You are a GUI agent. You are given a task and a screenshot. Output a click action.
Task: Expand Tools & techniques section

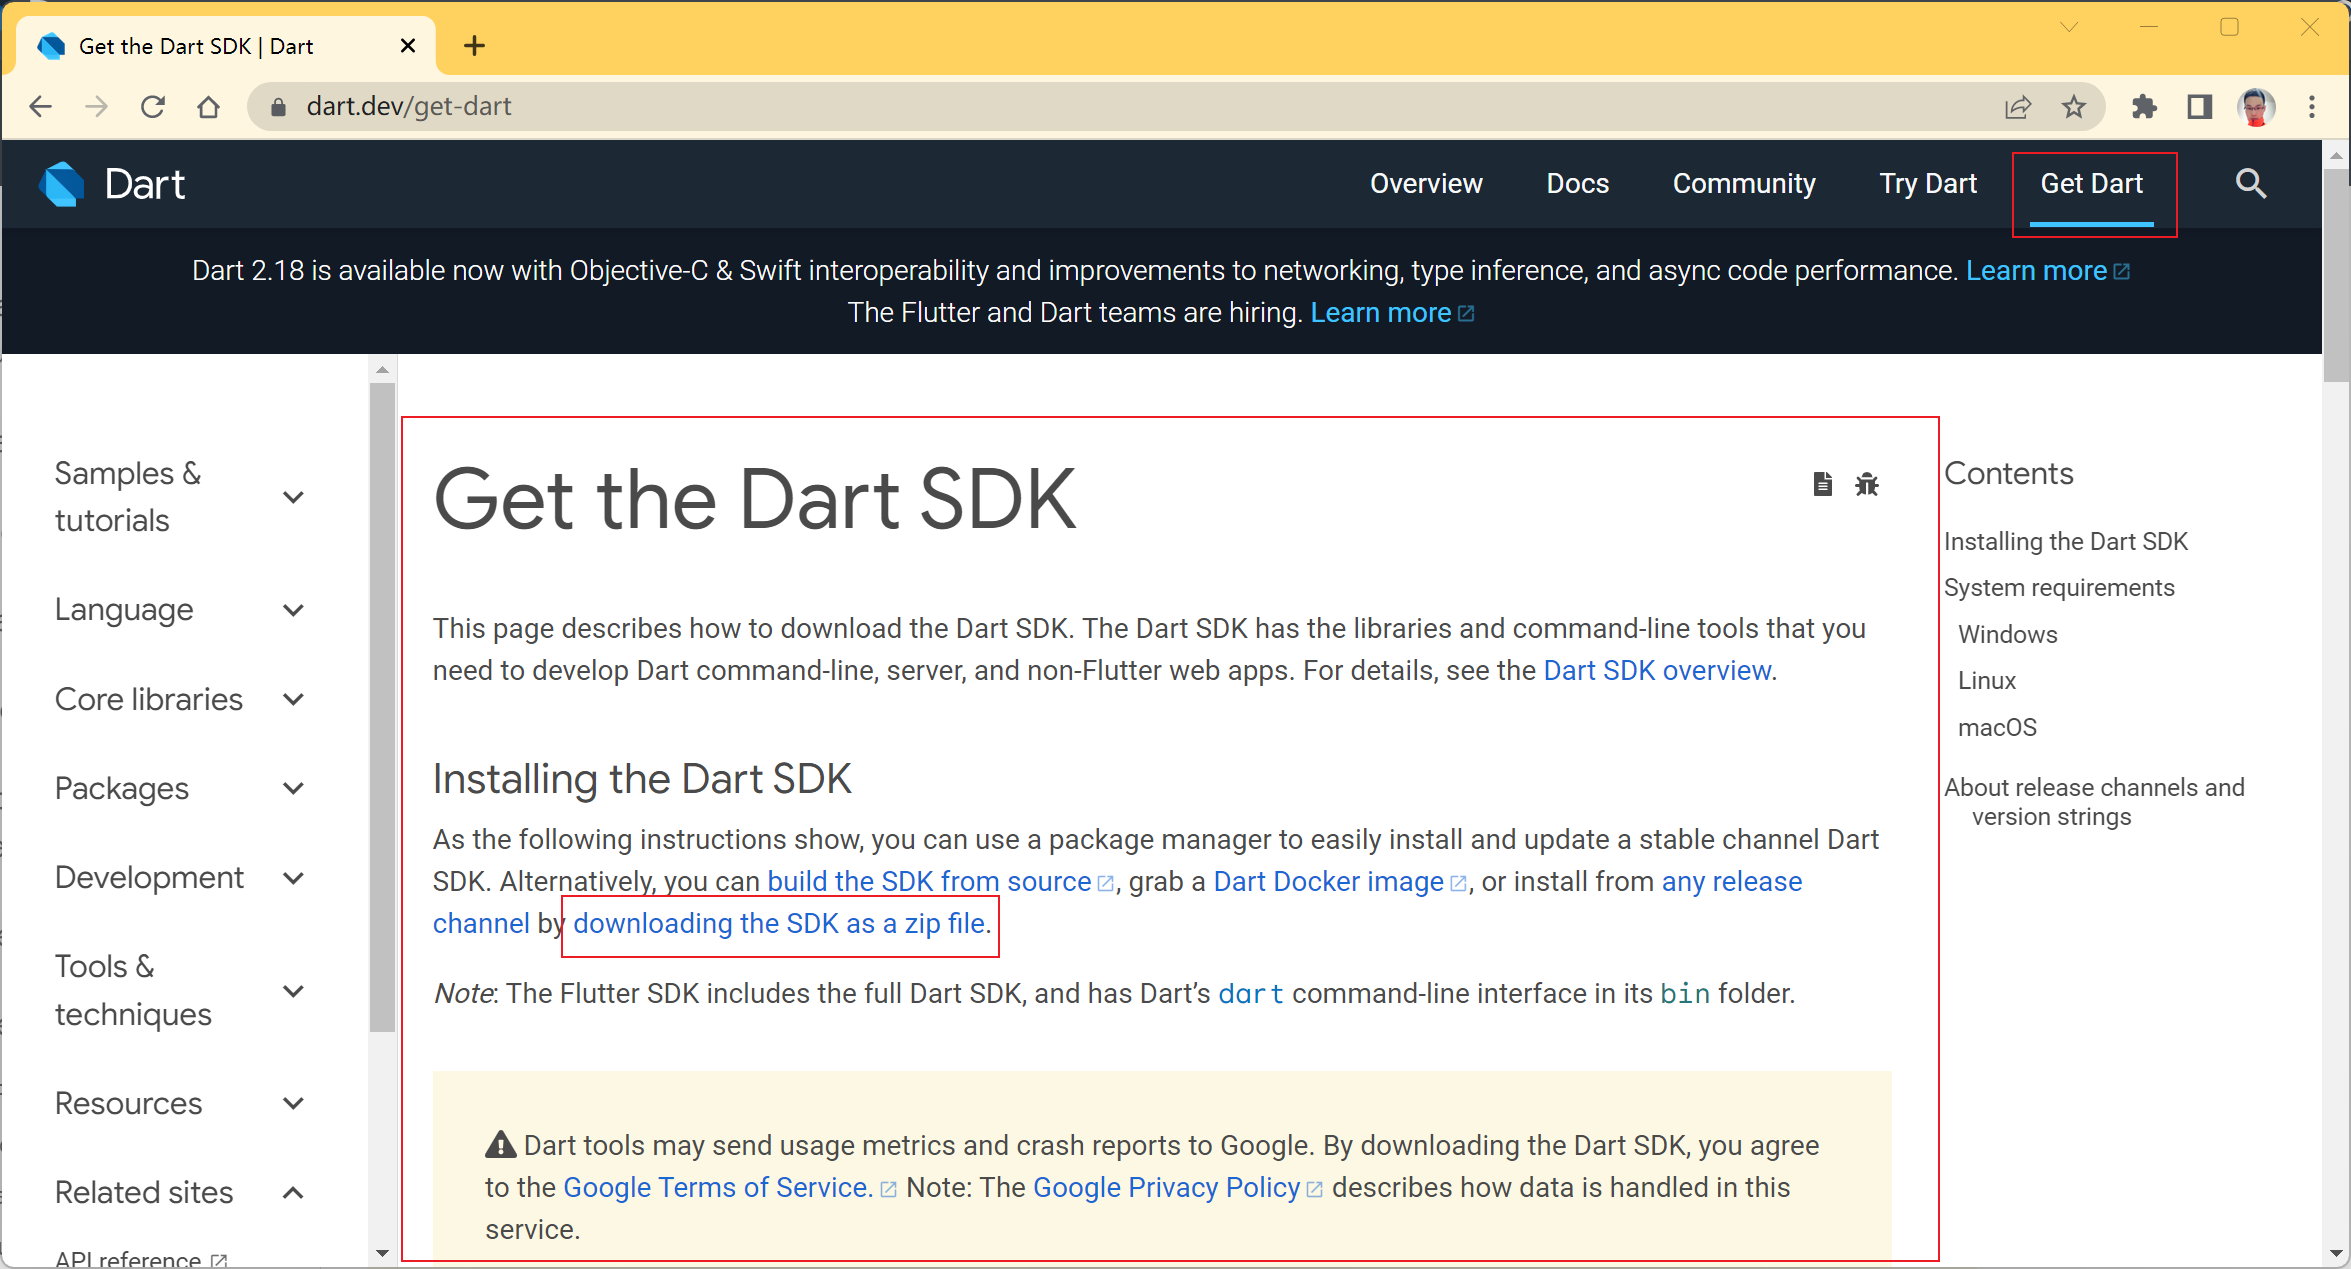(x=180, y=990)
